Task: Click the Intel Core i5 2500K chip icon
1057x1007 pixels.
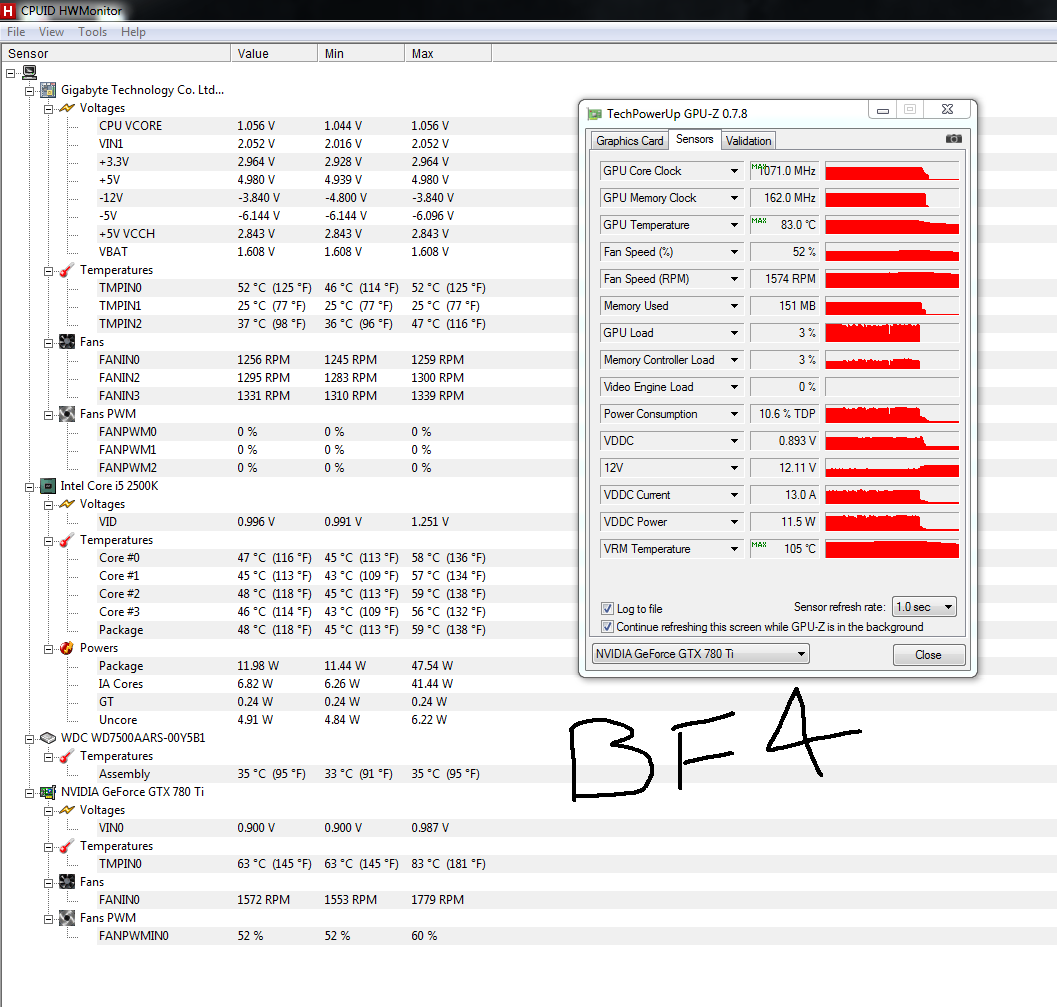Action: click(x=48, y=486)
